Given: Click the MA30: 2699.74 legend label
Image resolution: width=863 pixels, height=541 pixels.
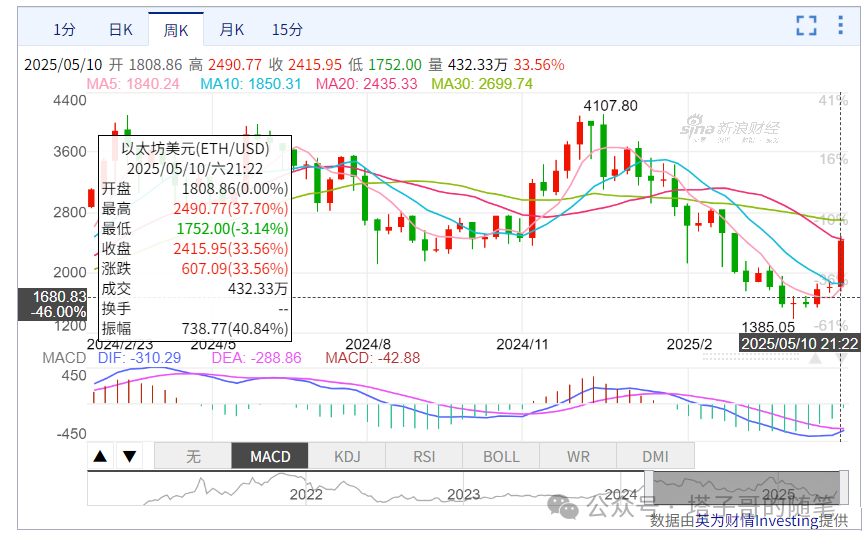Looking at the screenshot, I should (x=482, y=84).
